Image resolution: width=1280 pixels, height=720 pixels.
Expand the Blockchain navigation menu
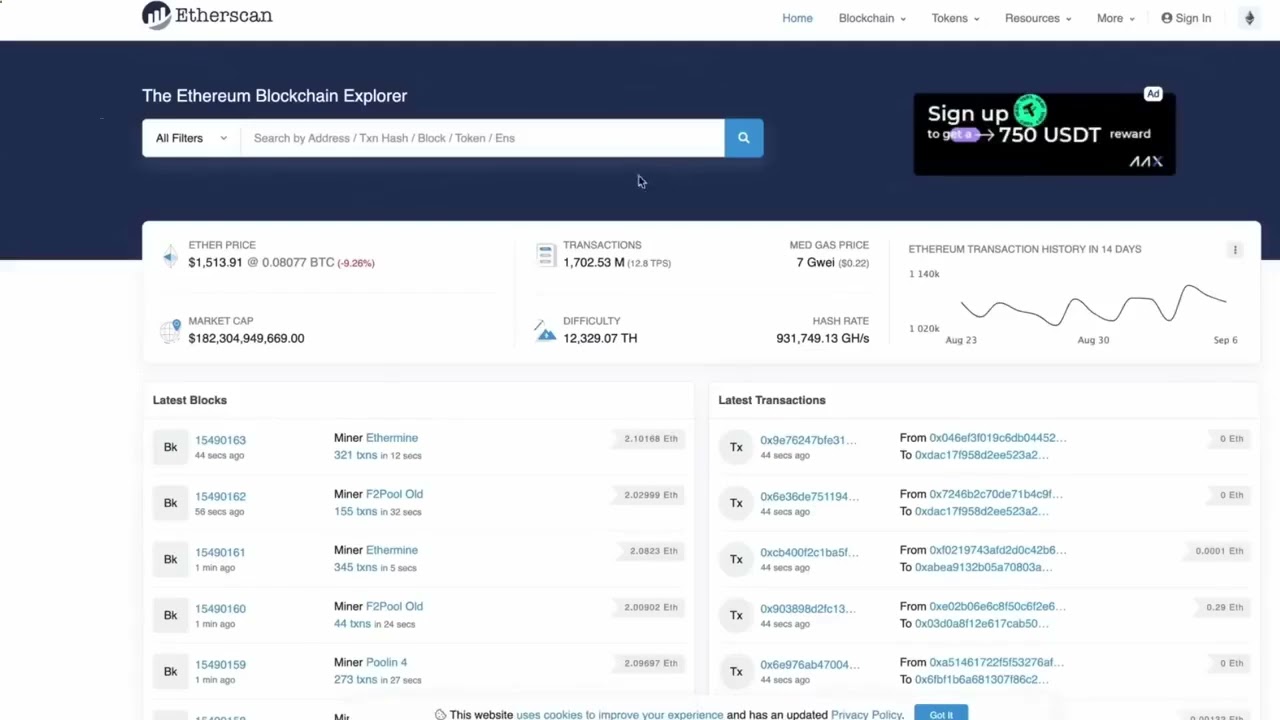click(866, 17)
